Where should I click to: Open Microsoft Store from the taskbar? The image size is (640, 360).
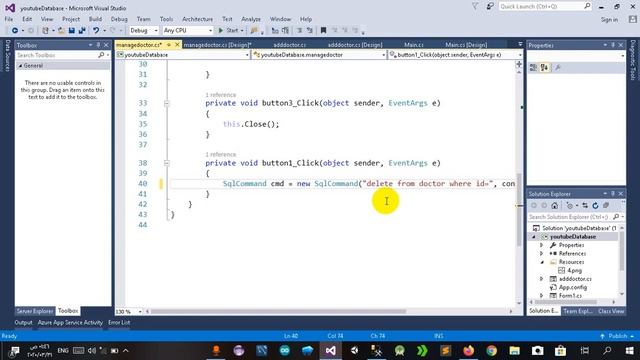coord(560,351)
